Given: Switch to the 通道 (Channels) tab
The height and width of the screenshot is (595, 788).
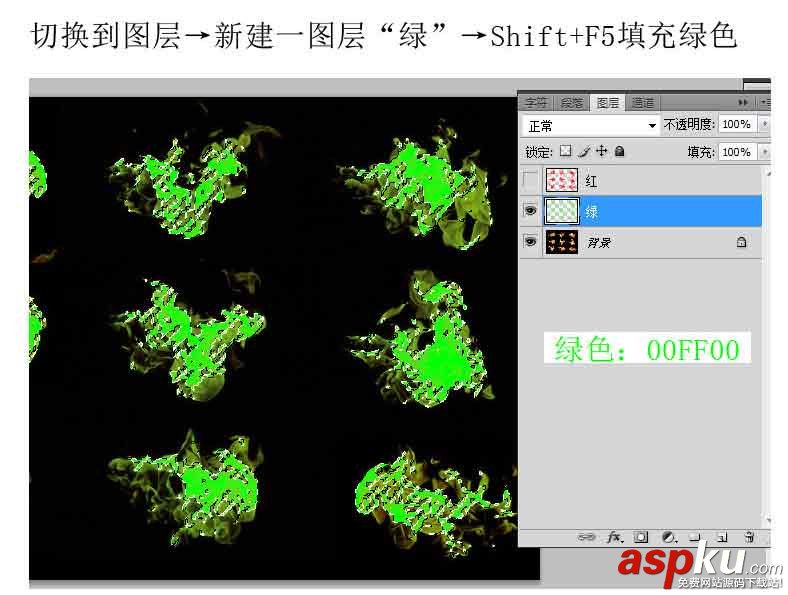Looking at the screenshot, I should click(643, 103).
